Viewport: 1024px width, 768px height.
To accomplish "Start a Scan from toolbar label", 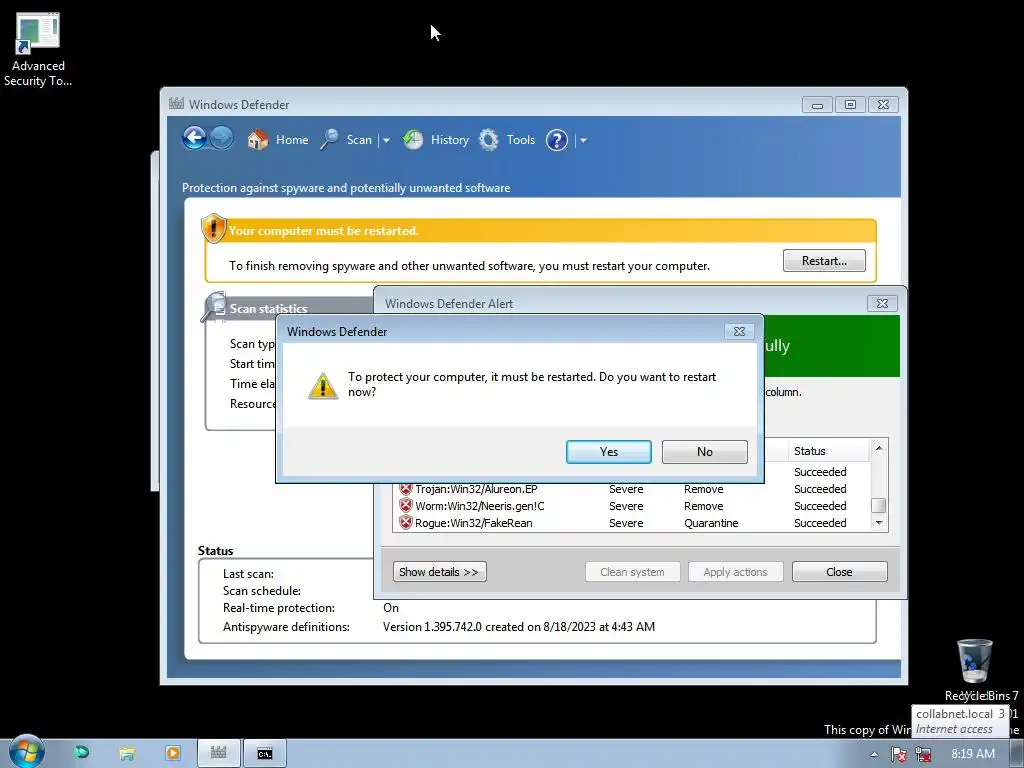I will click(359, 140).
